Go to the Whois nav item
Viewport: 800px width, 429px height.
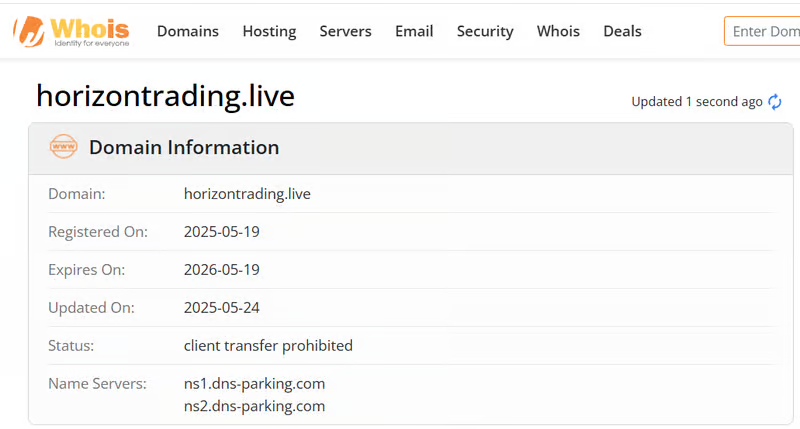tap(558, 31)
